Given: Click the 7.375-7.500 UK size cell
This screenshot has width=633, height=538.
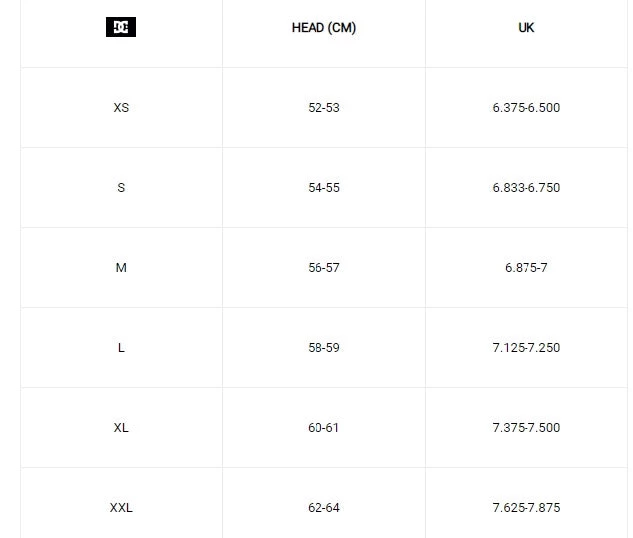Looking at the screenshot, I should click(526, 428).
